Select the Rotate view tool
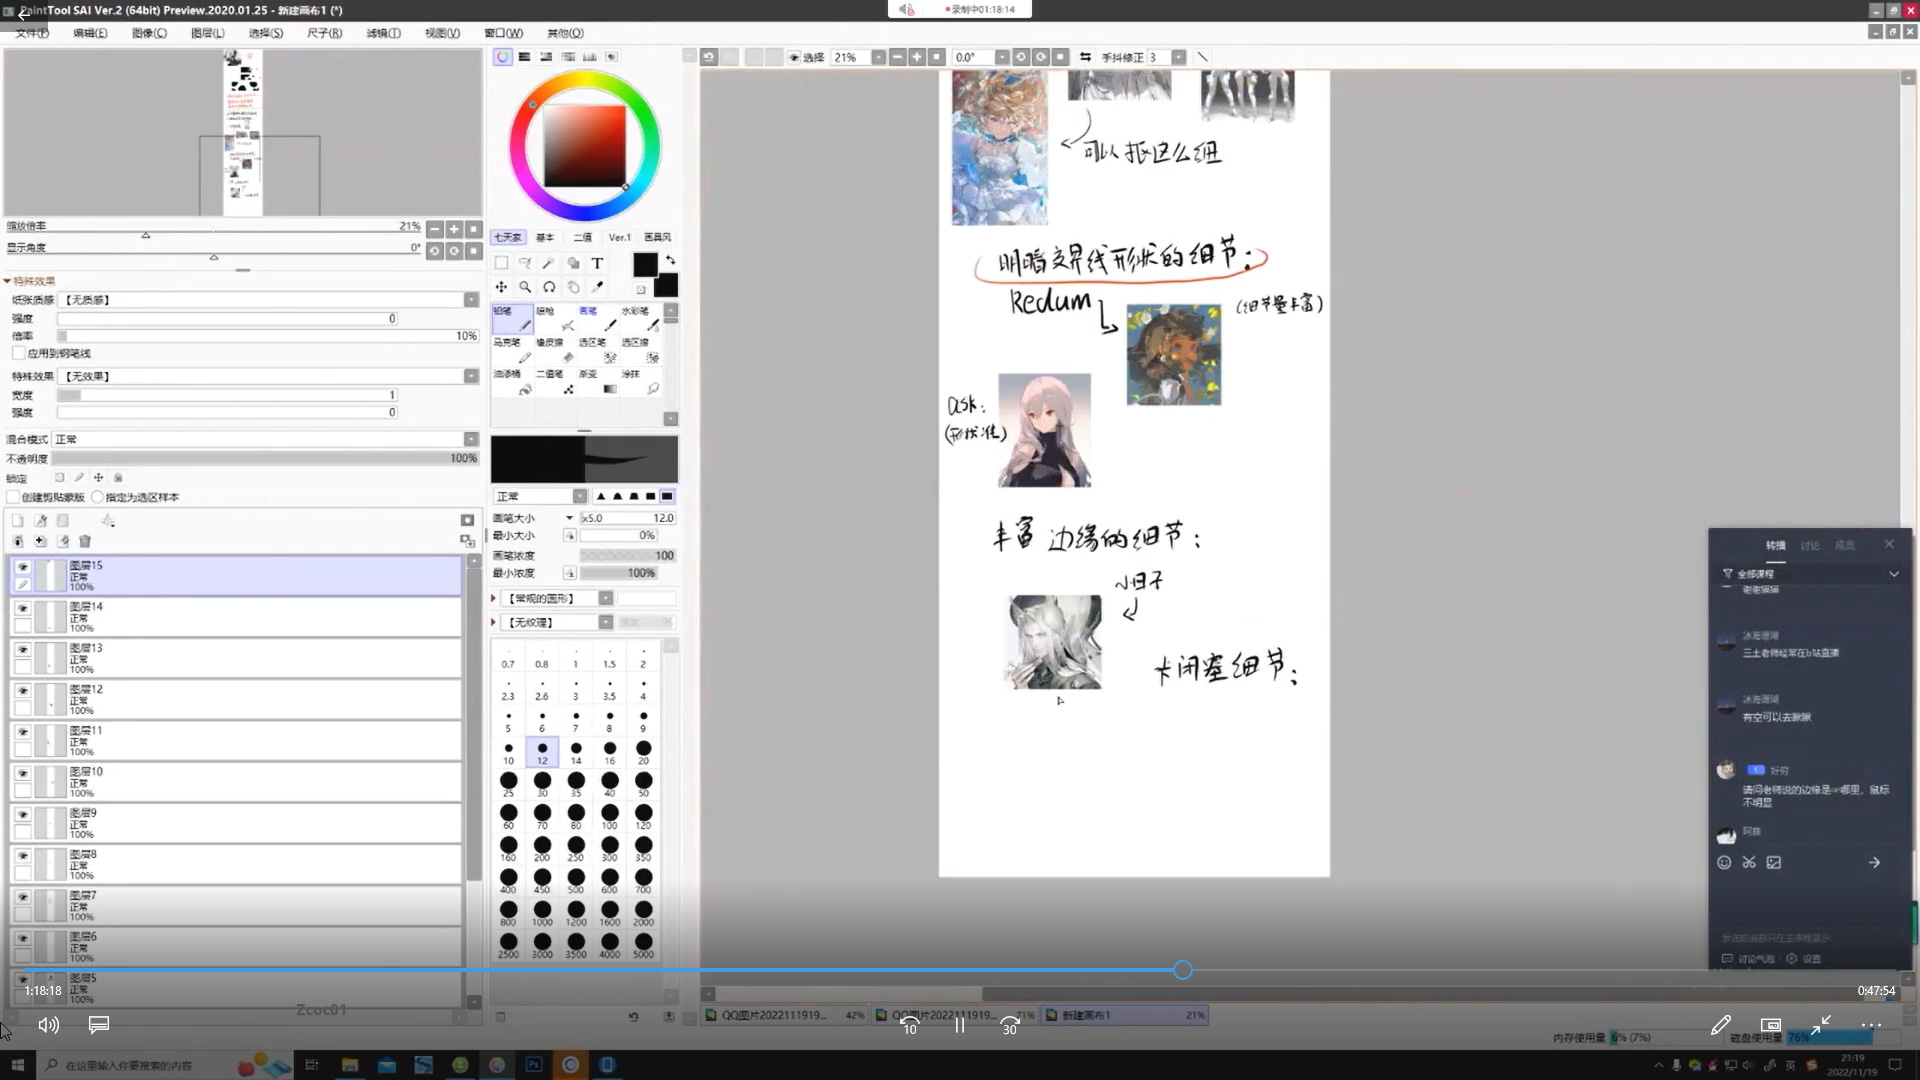1920x1080 pixels. [549, 287]
